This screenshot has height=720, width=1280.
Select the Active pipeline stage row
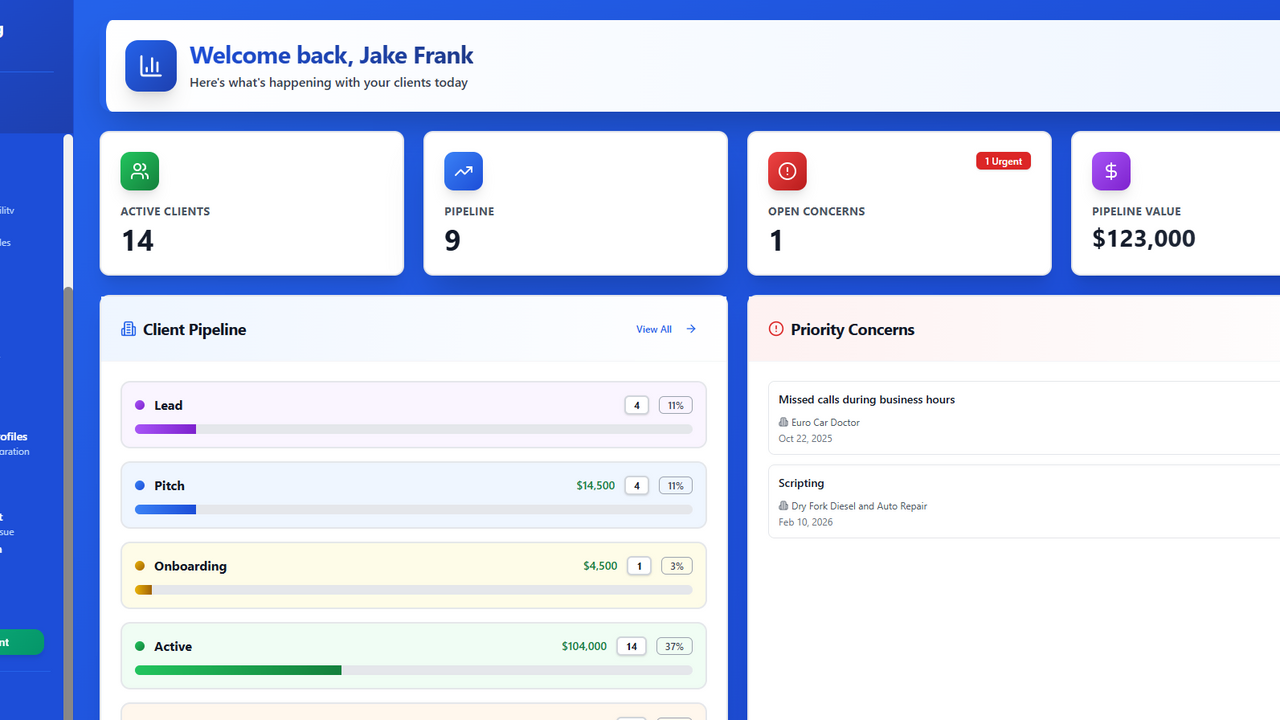(414, 656)
